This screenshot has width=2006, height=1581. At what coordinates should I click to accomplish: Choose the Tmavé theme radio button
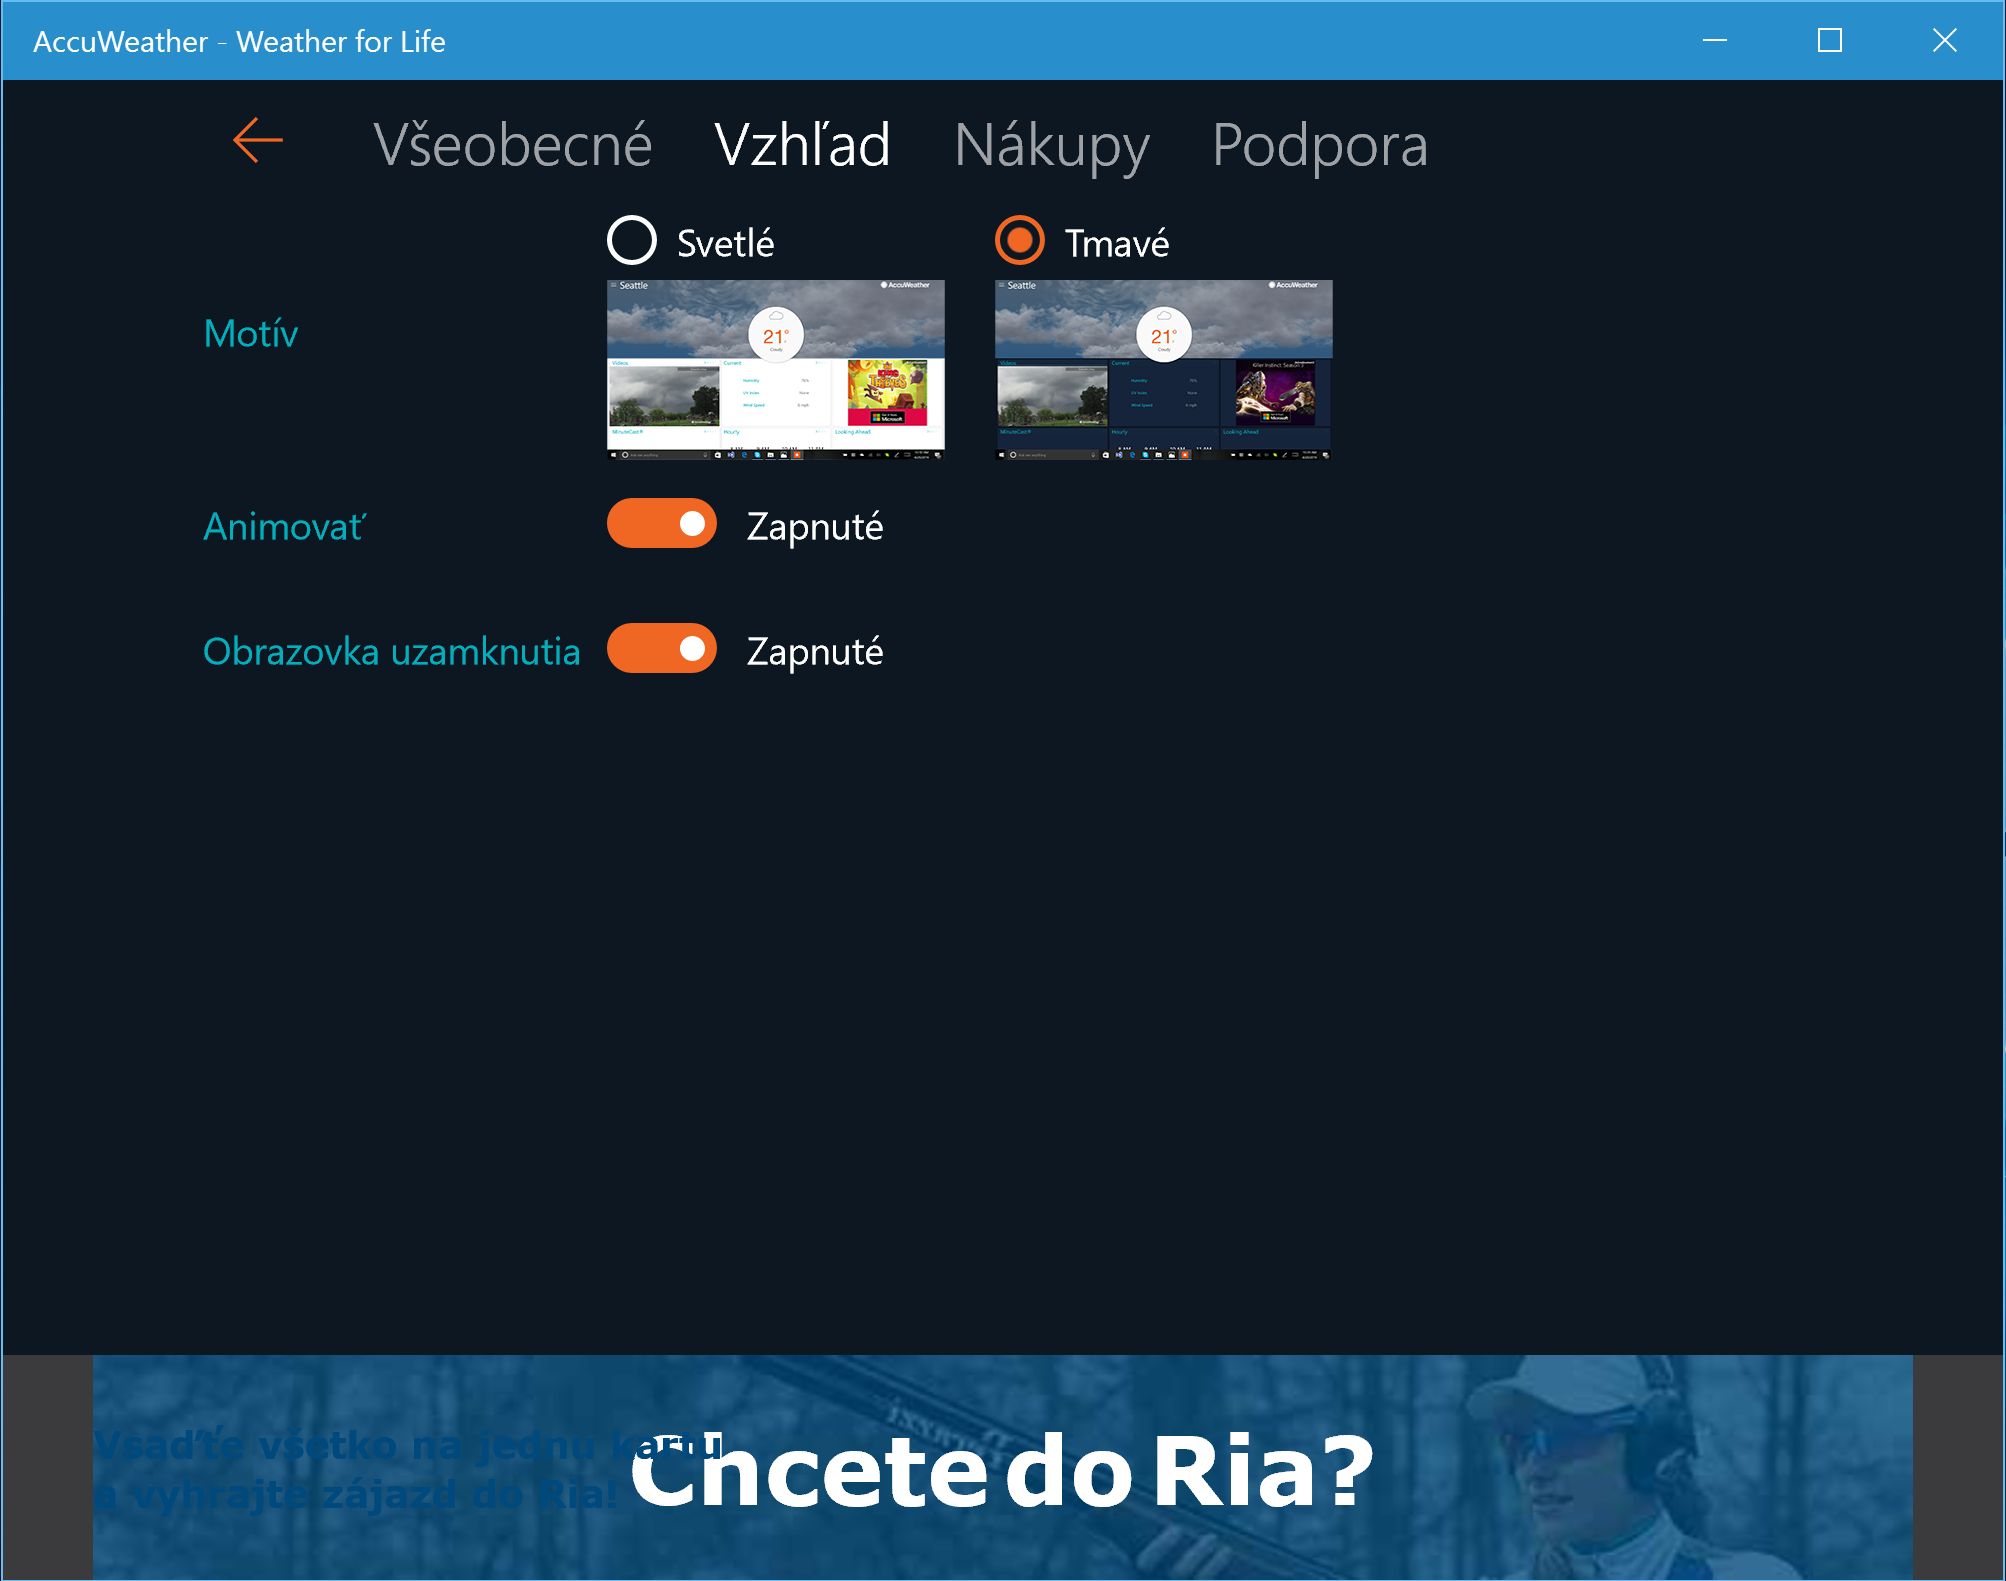click(1020, 241)
